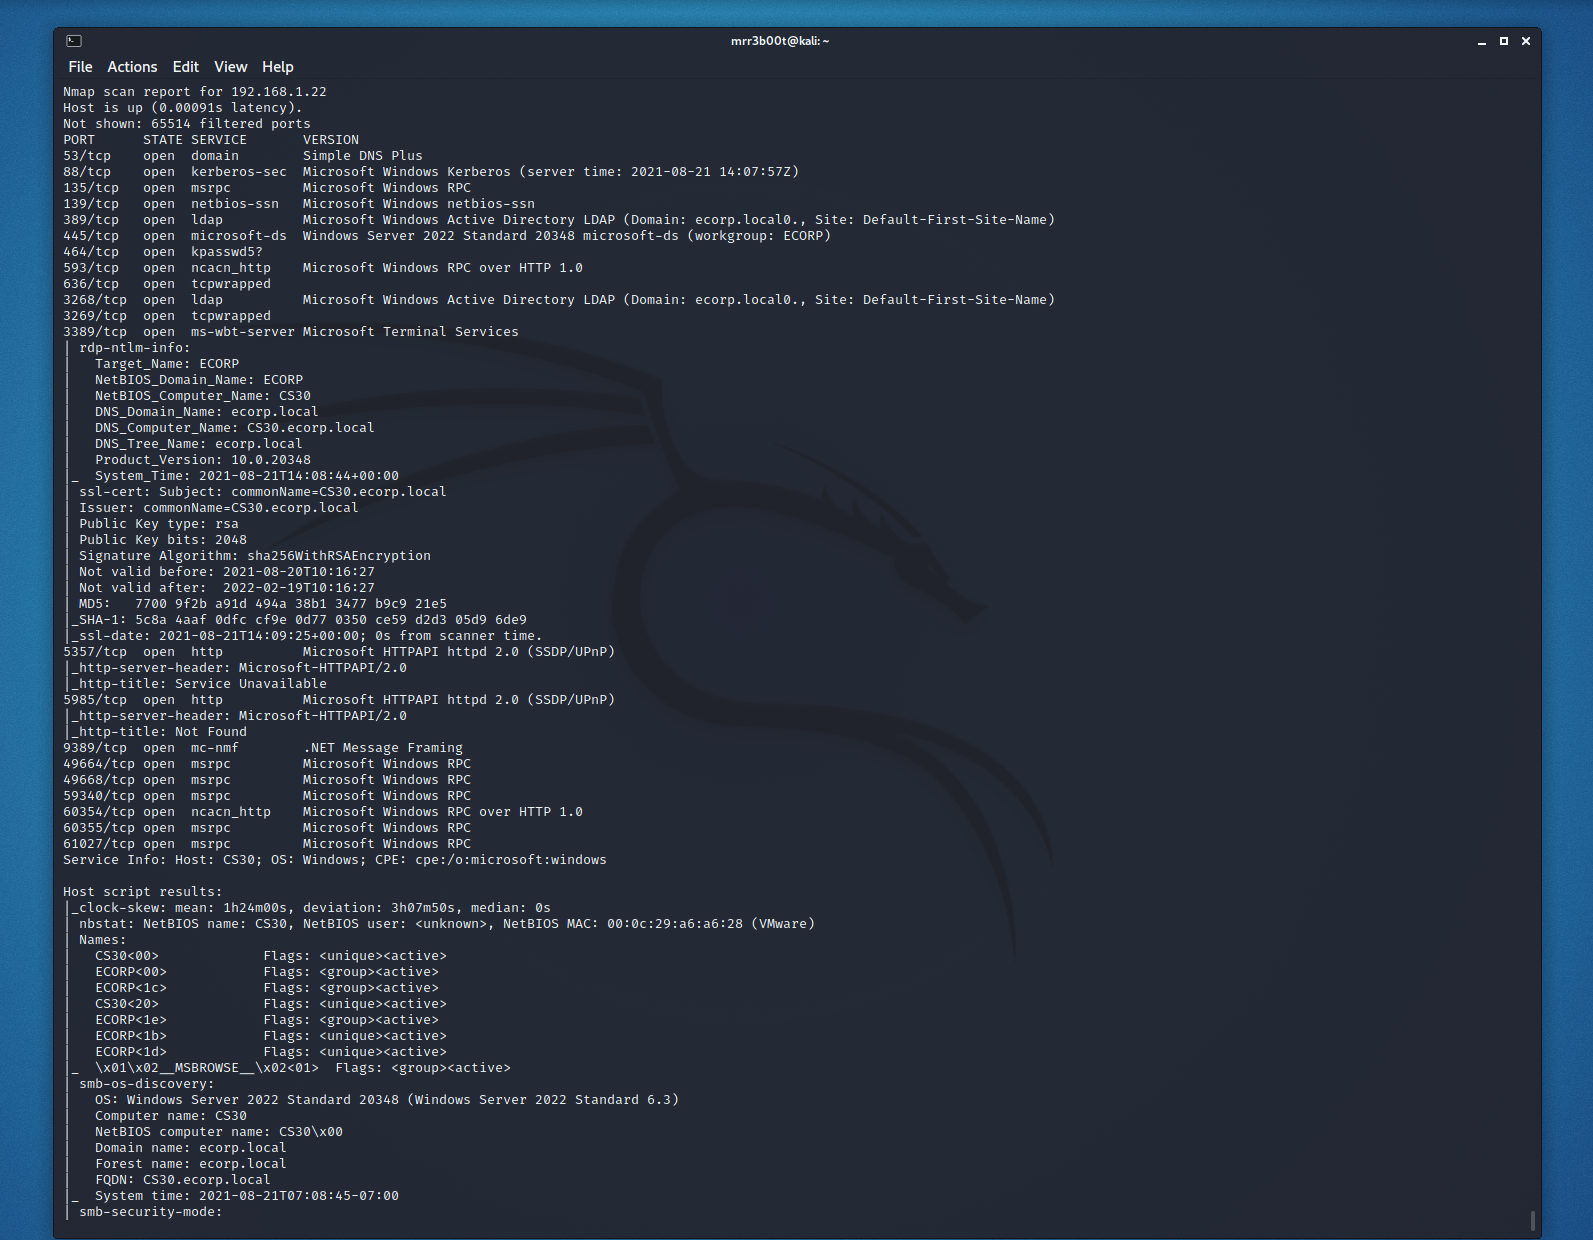Open the Actions menu
Image resolution: width=1593 pixels, height=1240 pixels.
pos(132,67)
